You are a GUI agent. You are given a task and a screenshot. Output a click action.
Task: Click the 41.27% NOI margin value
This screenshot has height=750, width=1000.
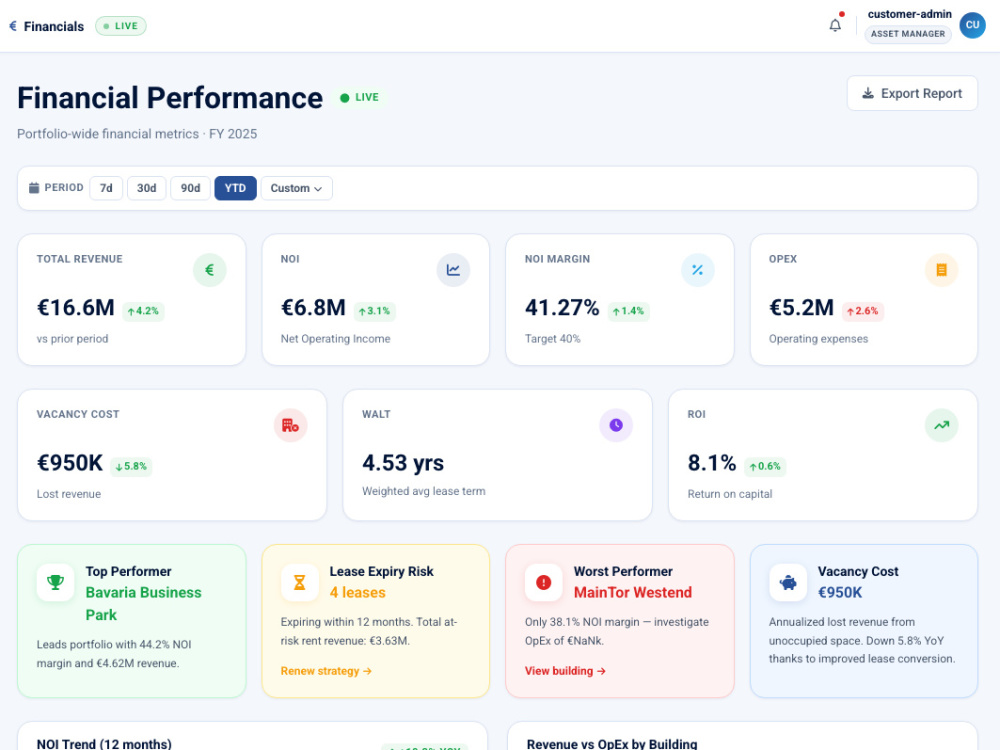[562, 308]
